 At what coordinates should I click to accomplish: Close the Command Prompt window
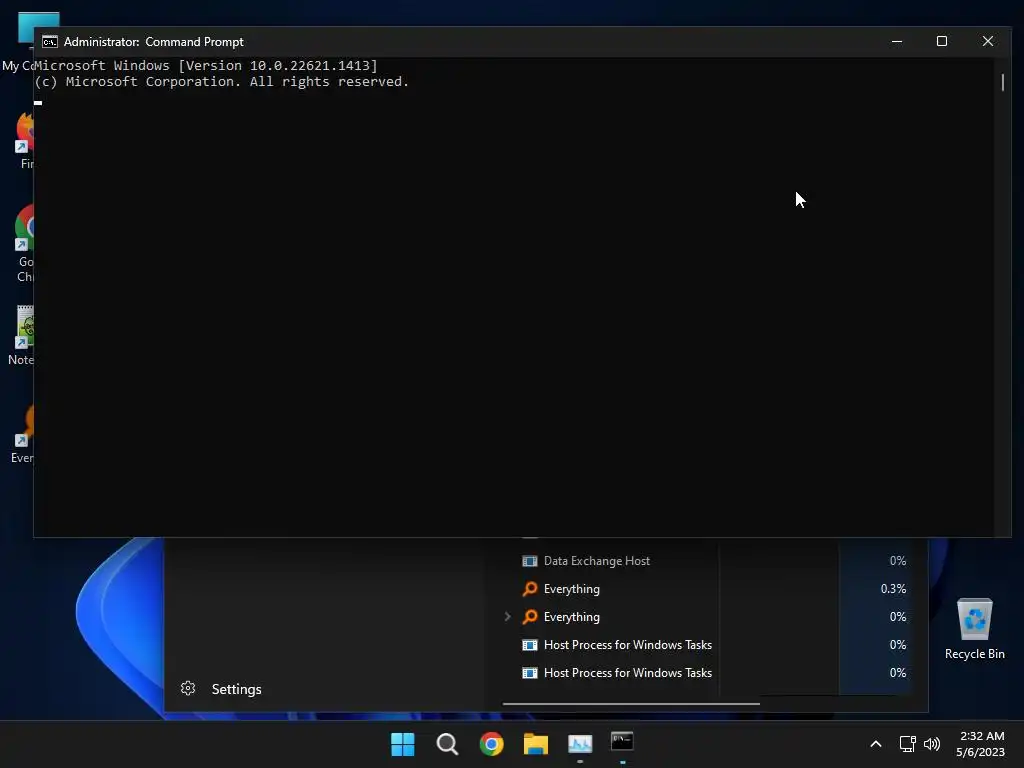point(988,41)
